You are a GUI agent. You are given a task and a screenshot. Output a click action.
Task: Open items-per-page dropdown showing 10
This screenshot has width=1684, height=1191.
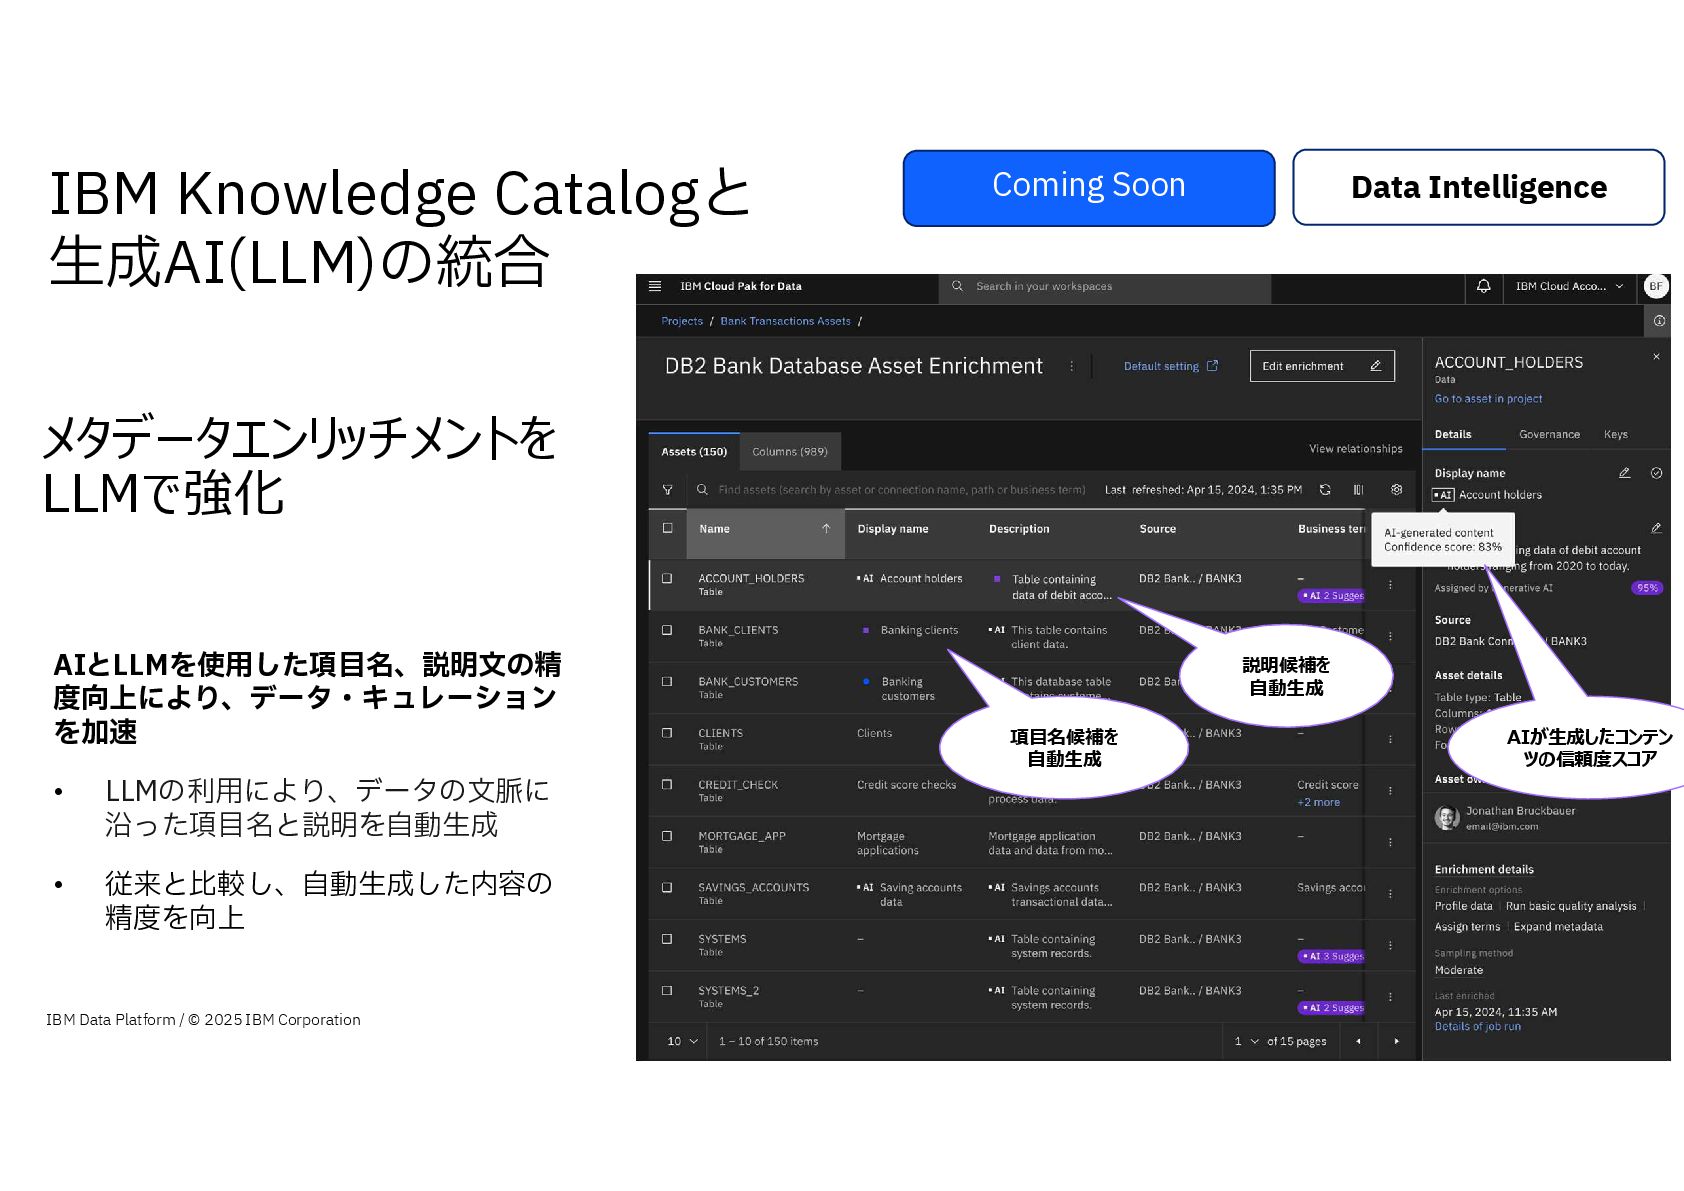tap(682, 1042)
